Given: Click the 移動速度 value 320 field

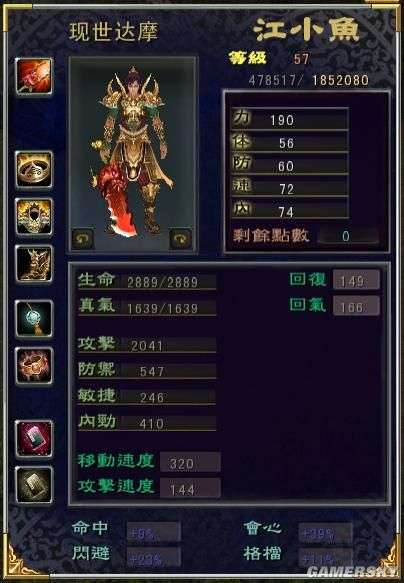Looking at the screenshot, I should click(190, 462).
